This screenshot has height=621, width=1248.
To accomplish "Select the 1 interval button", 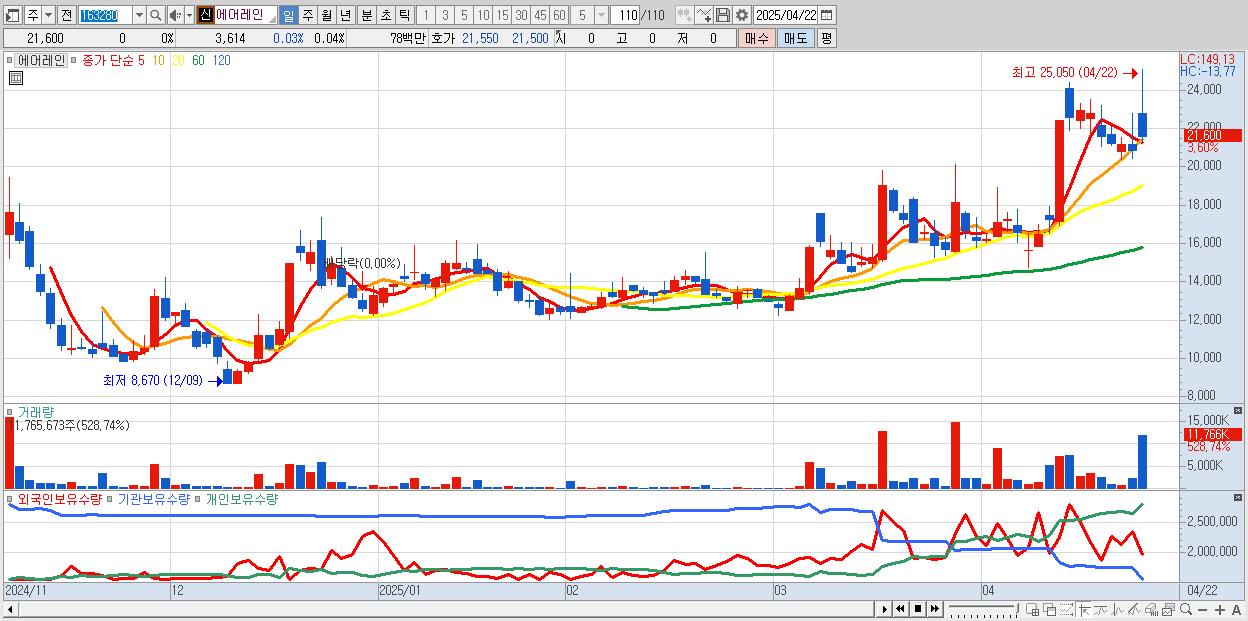I will (425, 16).
